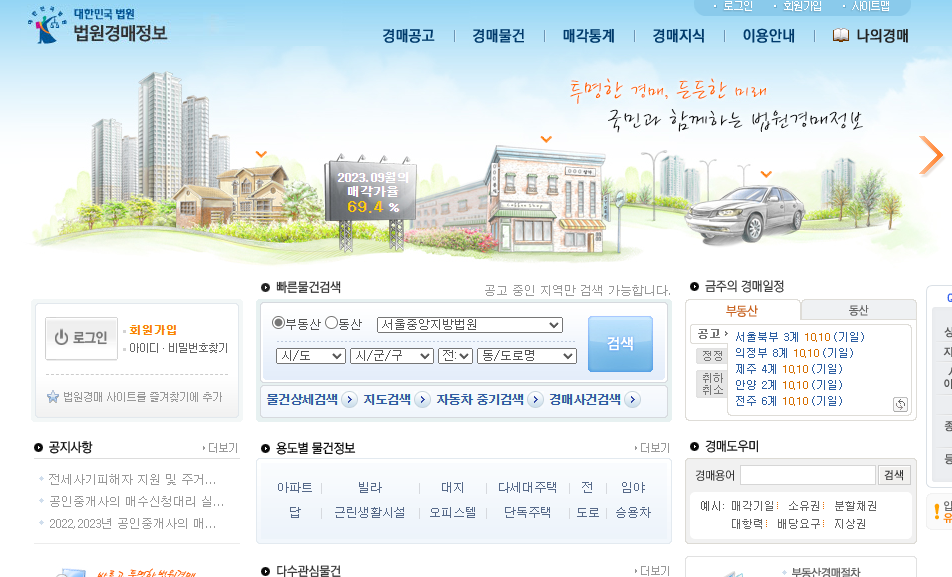This screenshot has height=577, width=952.
Task: Click 근린생활시설 property type link
Action: (x=370, y=512)
